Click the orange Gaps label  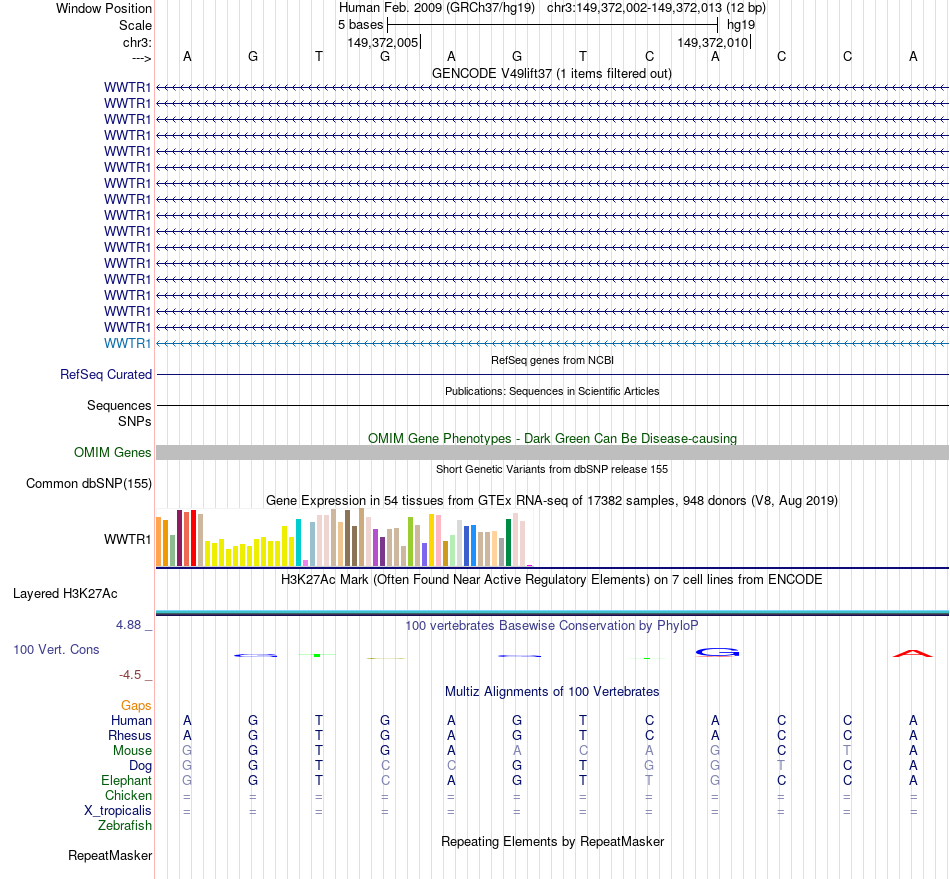[x=136, y=705]
